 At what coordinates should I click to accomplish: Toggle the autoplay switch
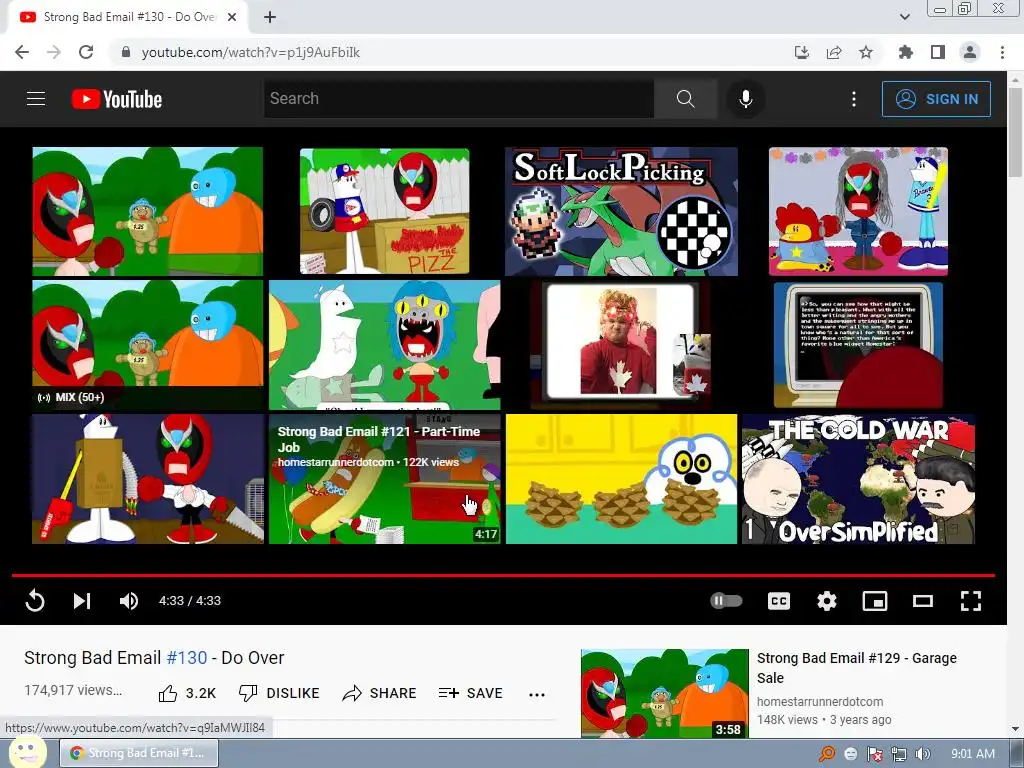726,600
